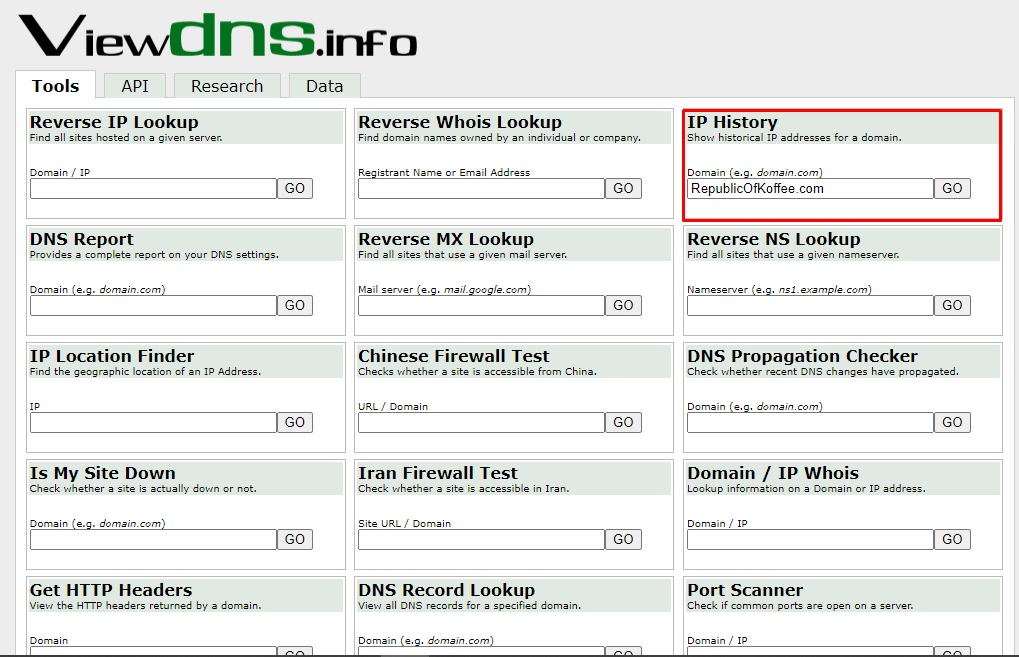Select the Data tab
1019x657 pixels.
[324, 85]
